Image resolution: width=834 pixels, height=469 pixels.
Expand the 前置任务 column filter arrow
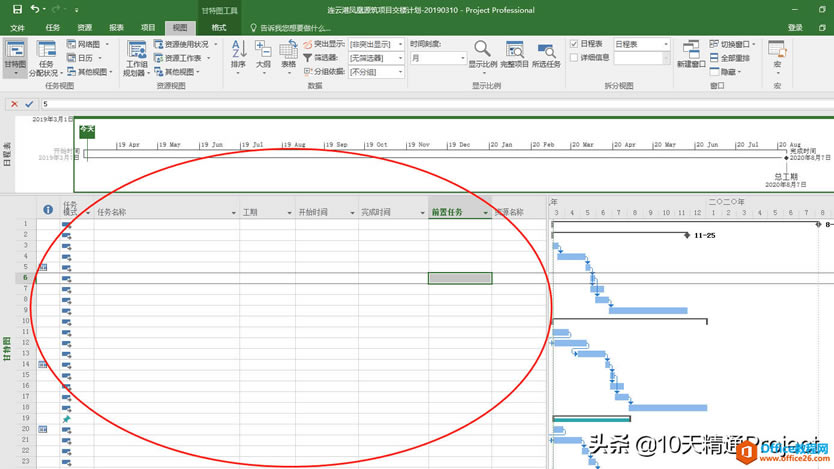(x=486, y=213)
